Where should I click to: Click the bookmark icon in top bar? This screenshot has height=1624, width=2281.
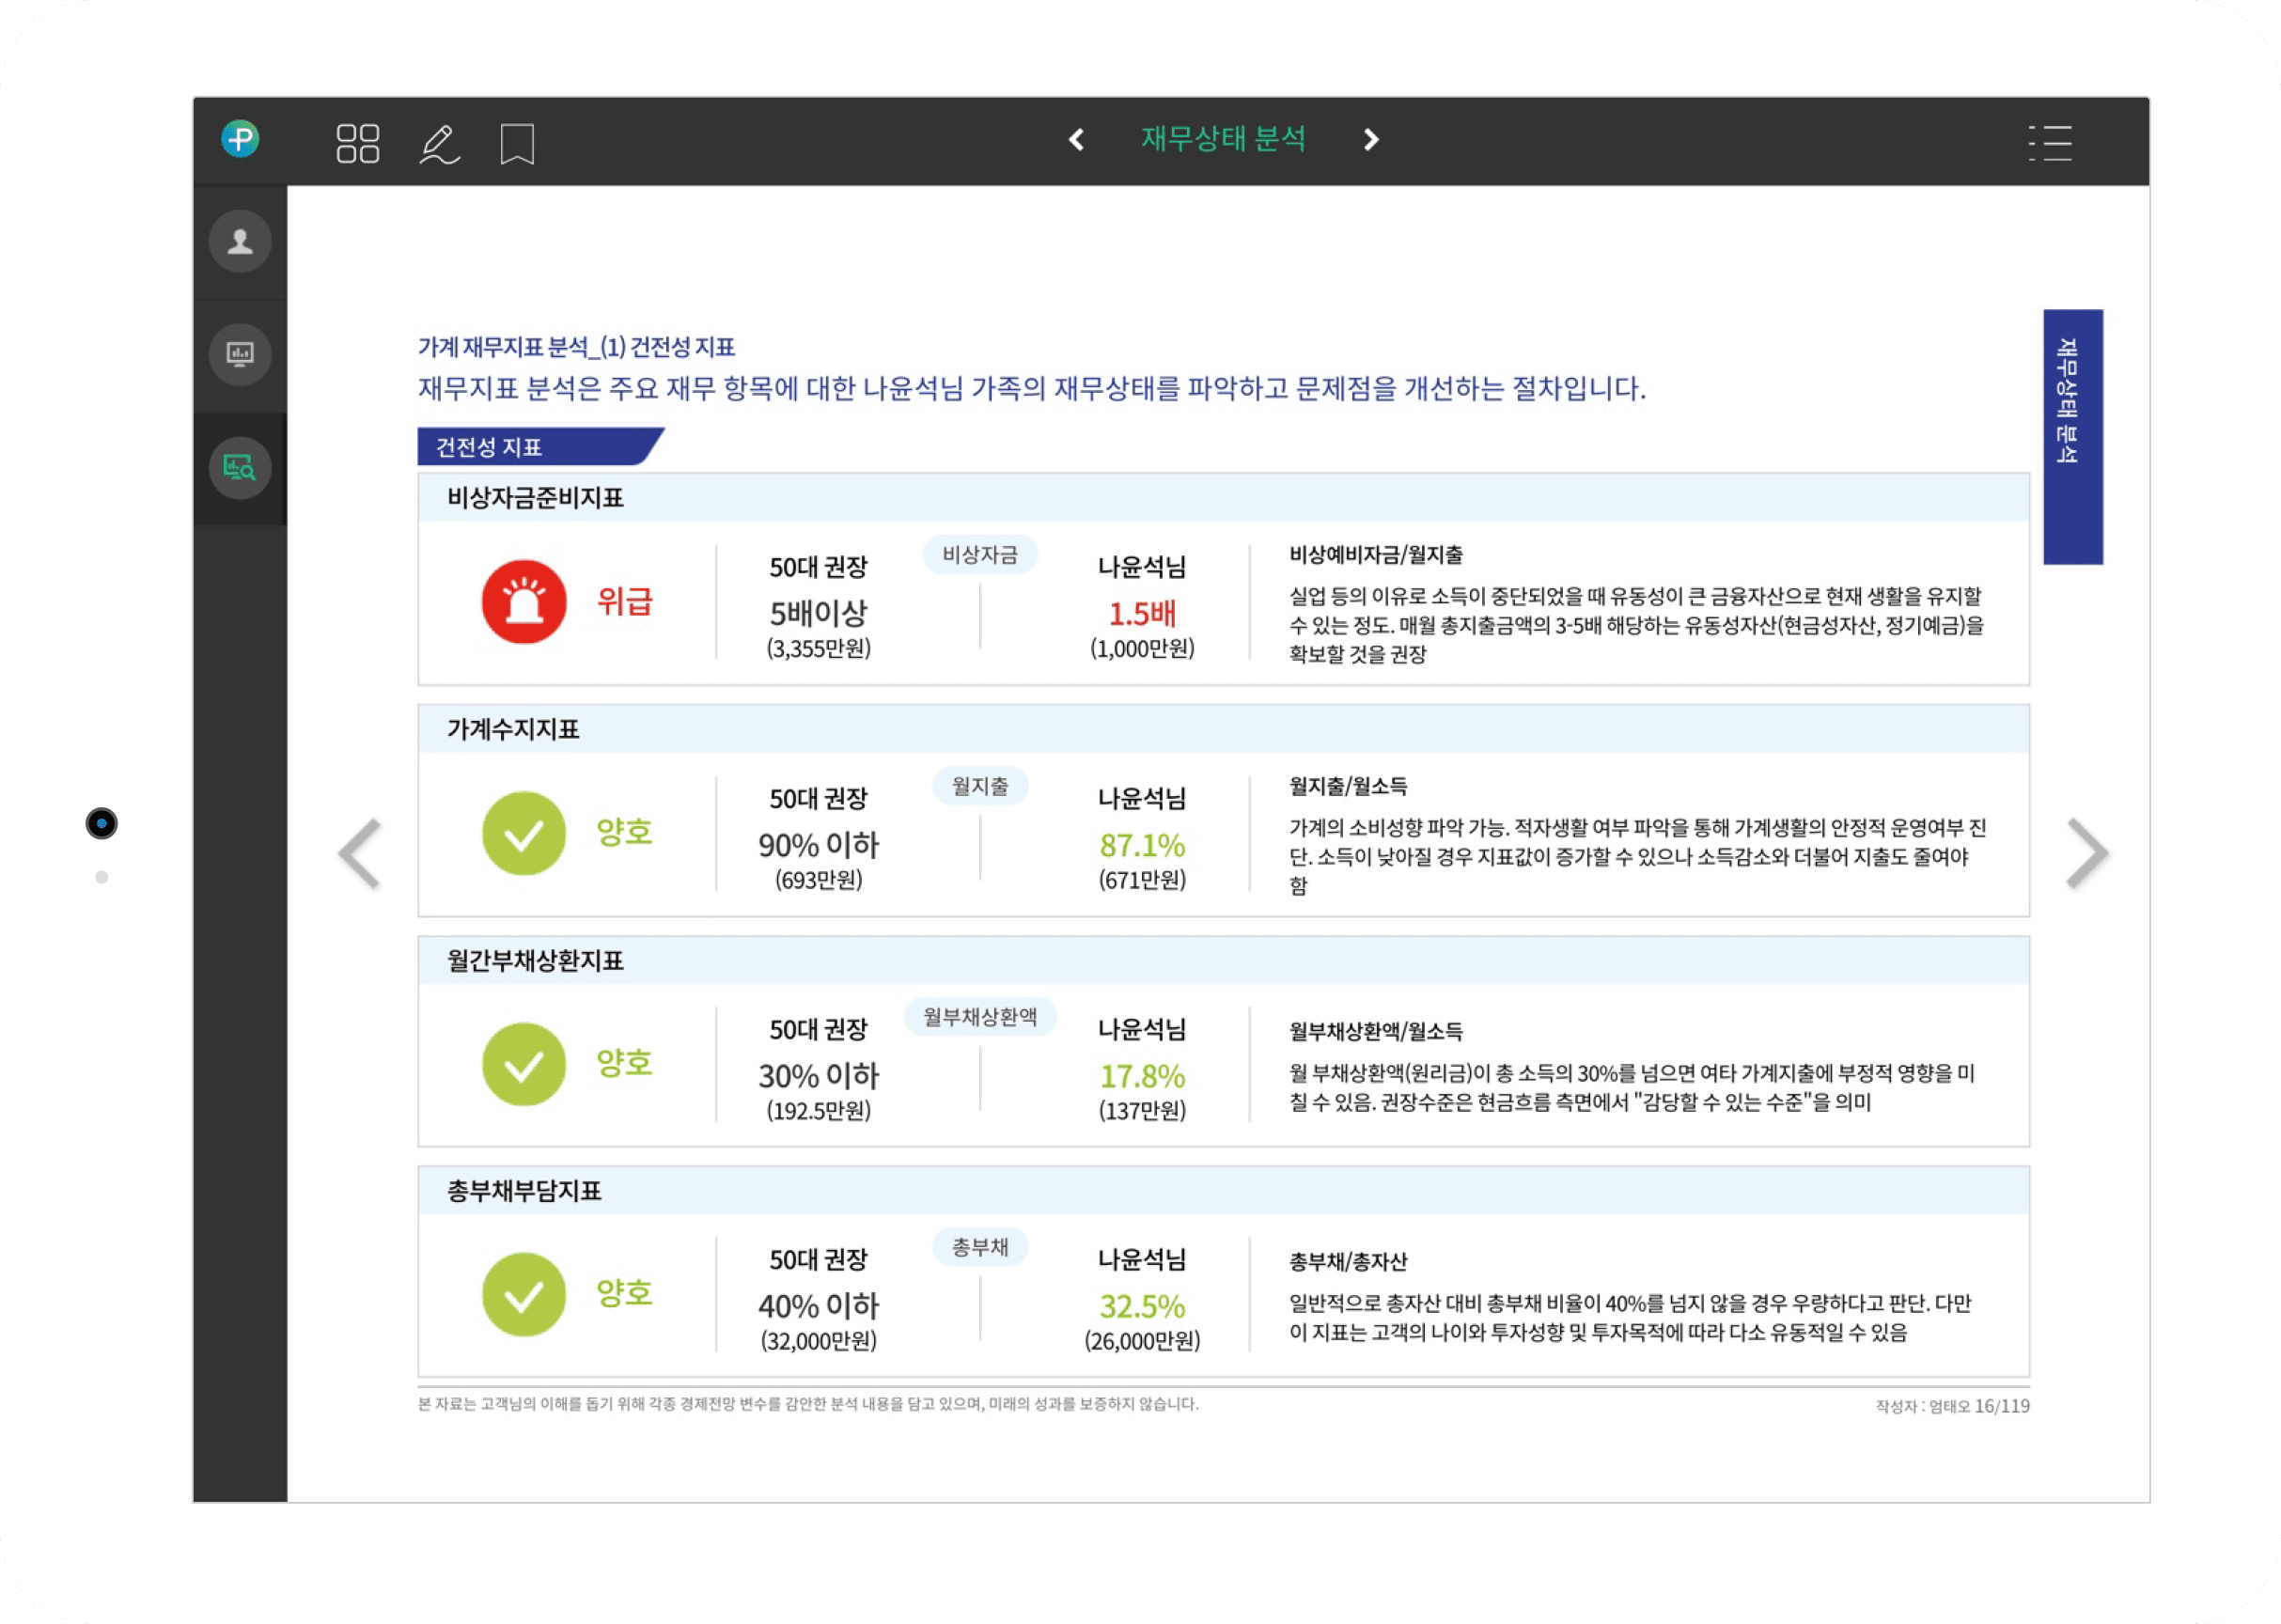(517, 144)
